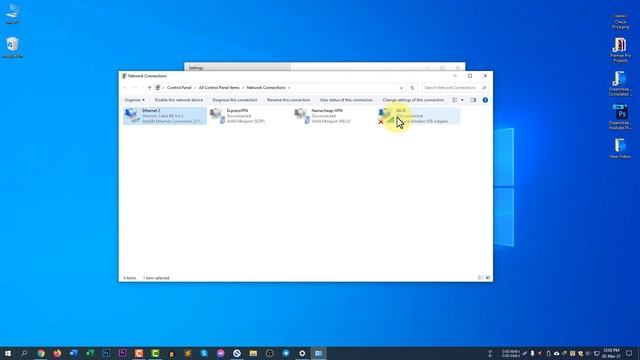Open Messenger from the taskbar
640x360 pixels.
[220, 353]
